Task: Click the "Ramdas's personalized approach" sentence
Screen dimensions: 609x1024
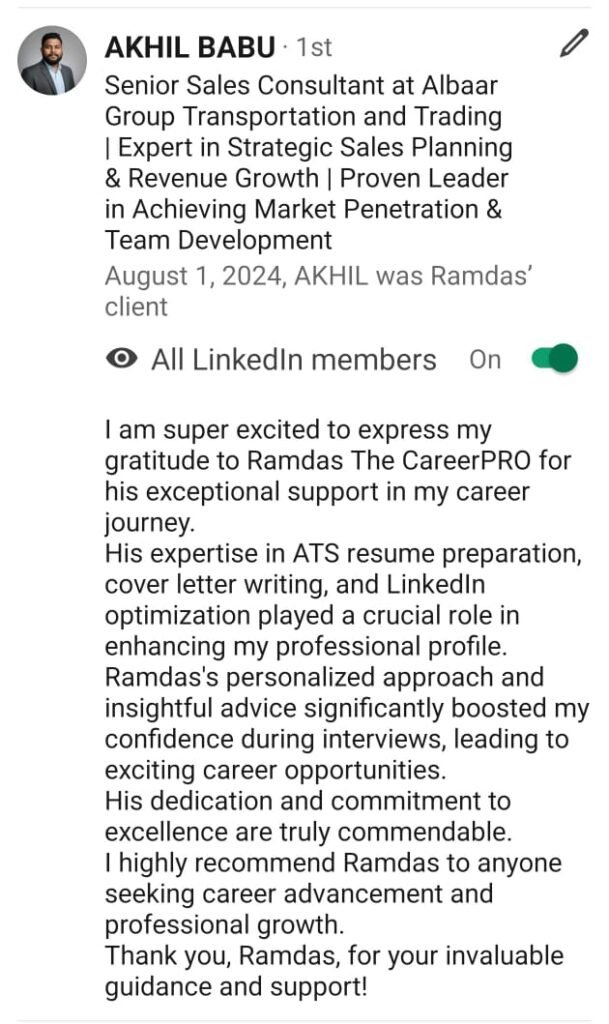Action: pyautogui.click(x=324, y=677)
